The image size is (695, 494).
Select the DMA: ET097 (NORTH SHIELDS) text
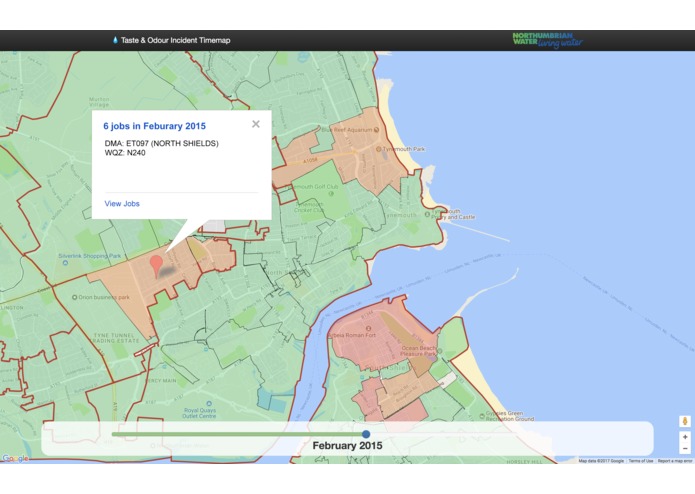coord(161,143)
